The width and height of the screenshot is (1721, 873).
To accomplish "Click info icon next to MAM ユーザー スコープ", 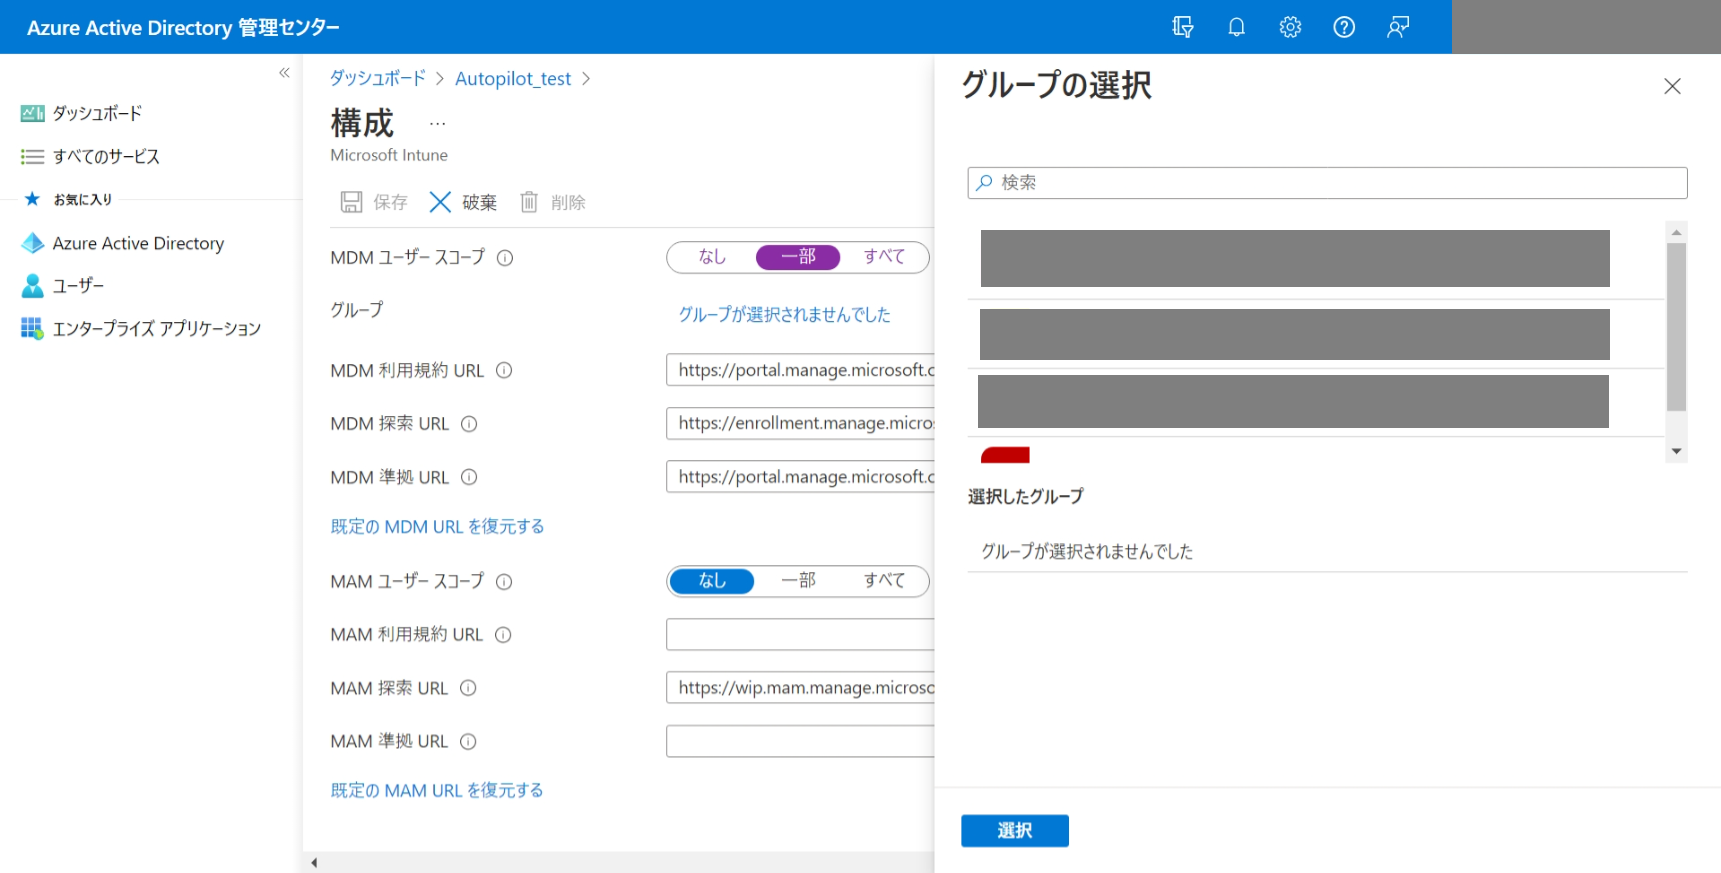I will coord(504,582).
